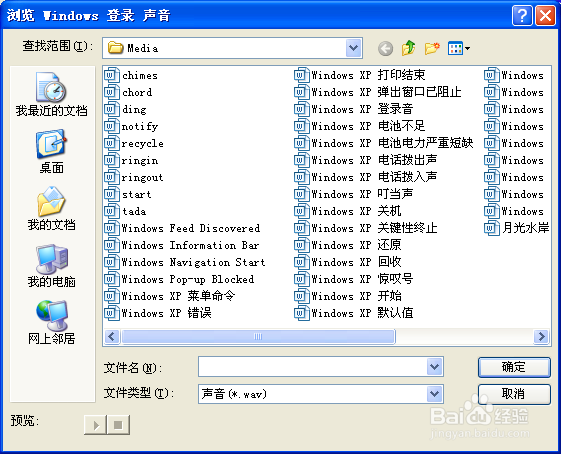
Task: Select icon of Windows XP 错误
Action: pos(112,313)
